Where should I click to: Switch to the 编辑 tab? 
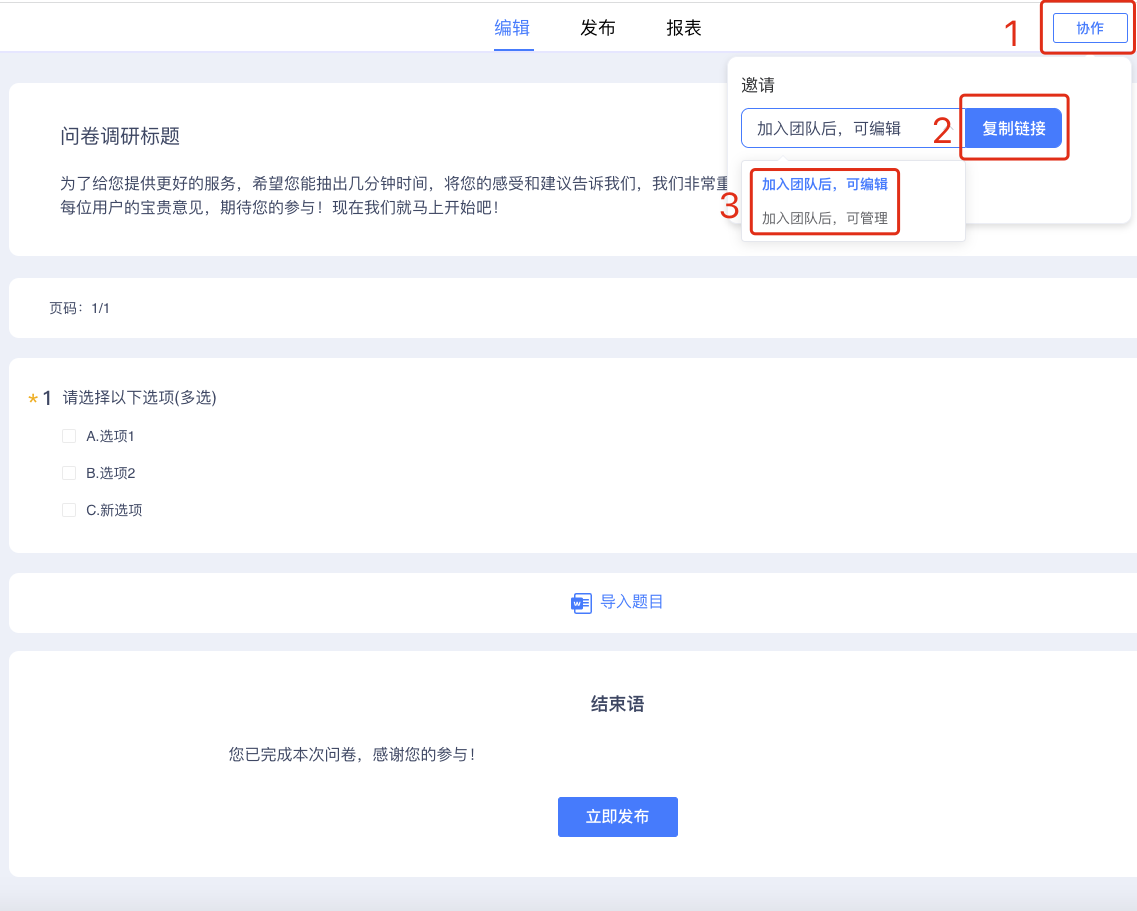click(x=512, y=28)
